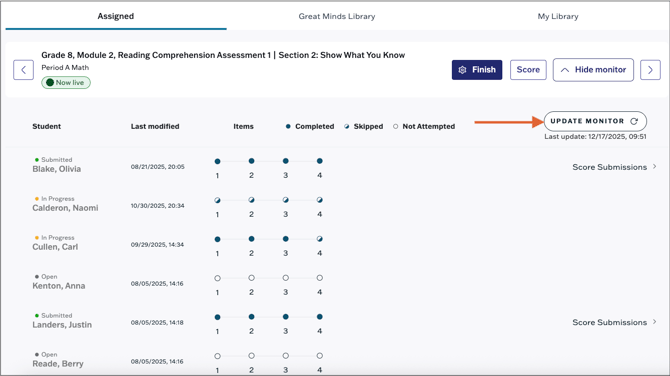Open Score Submissions for Olivia Blake
Screen dimensions: 670x376
coord(614,167)
